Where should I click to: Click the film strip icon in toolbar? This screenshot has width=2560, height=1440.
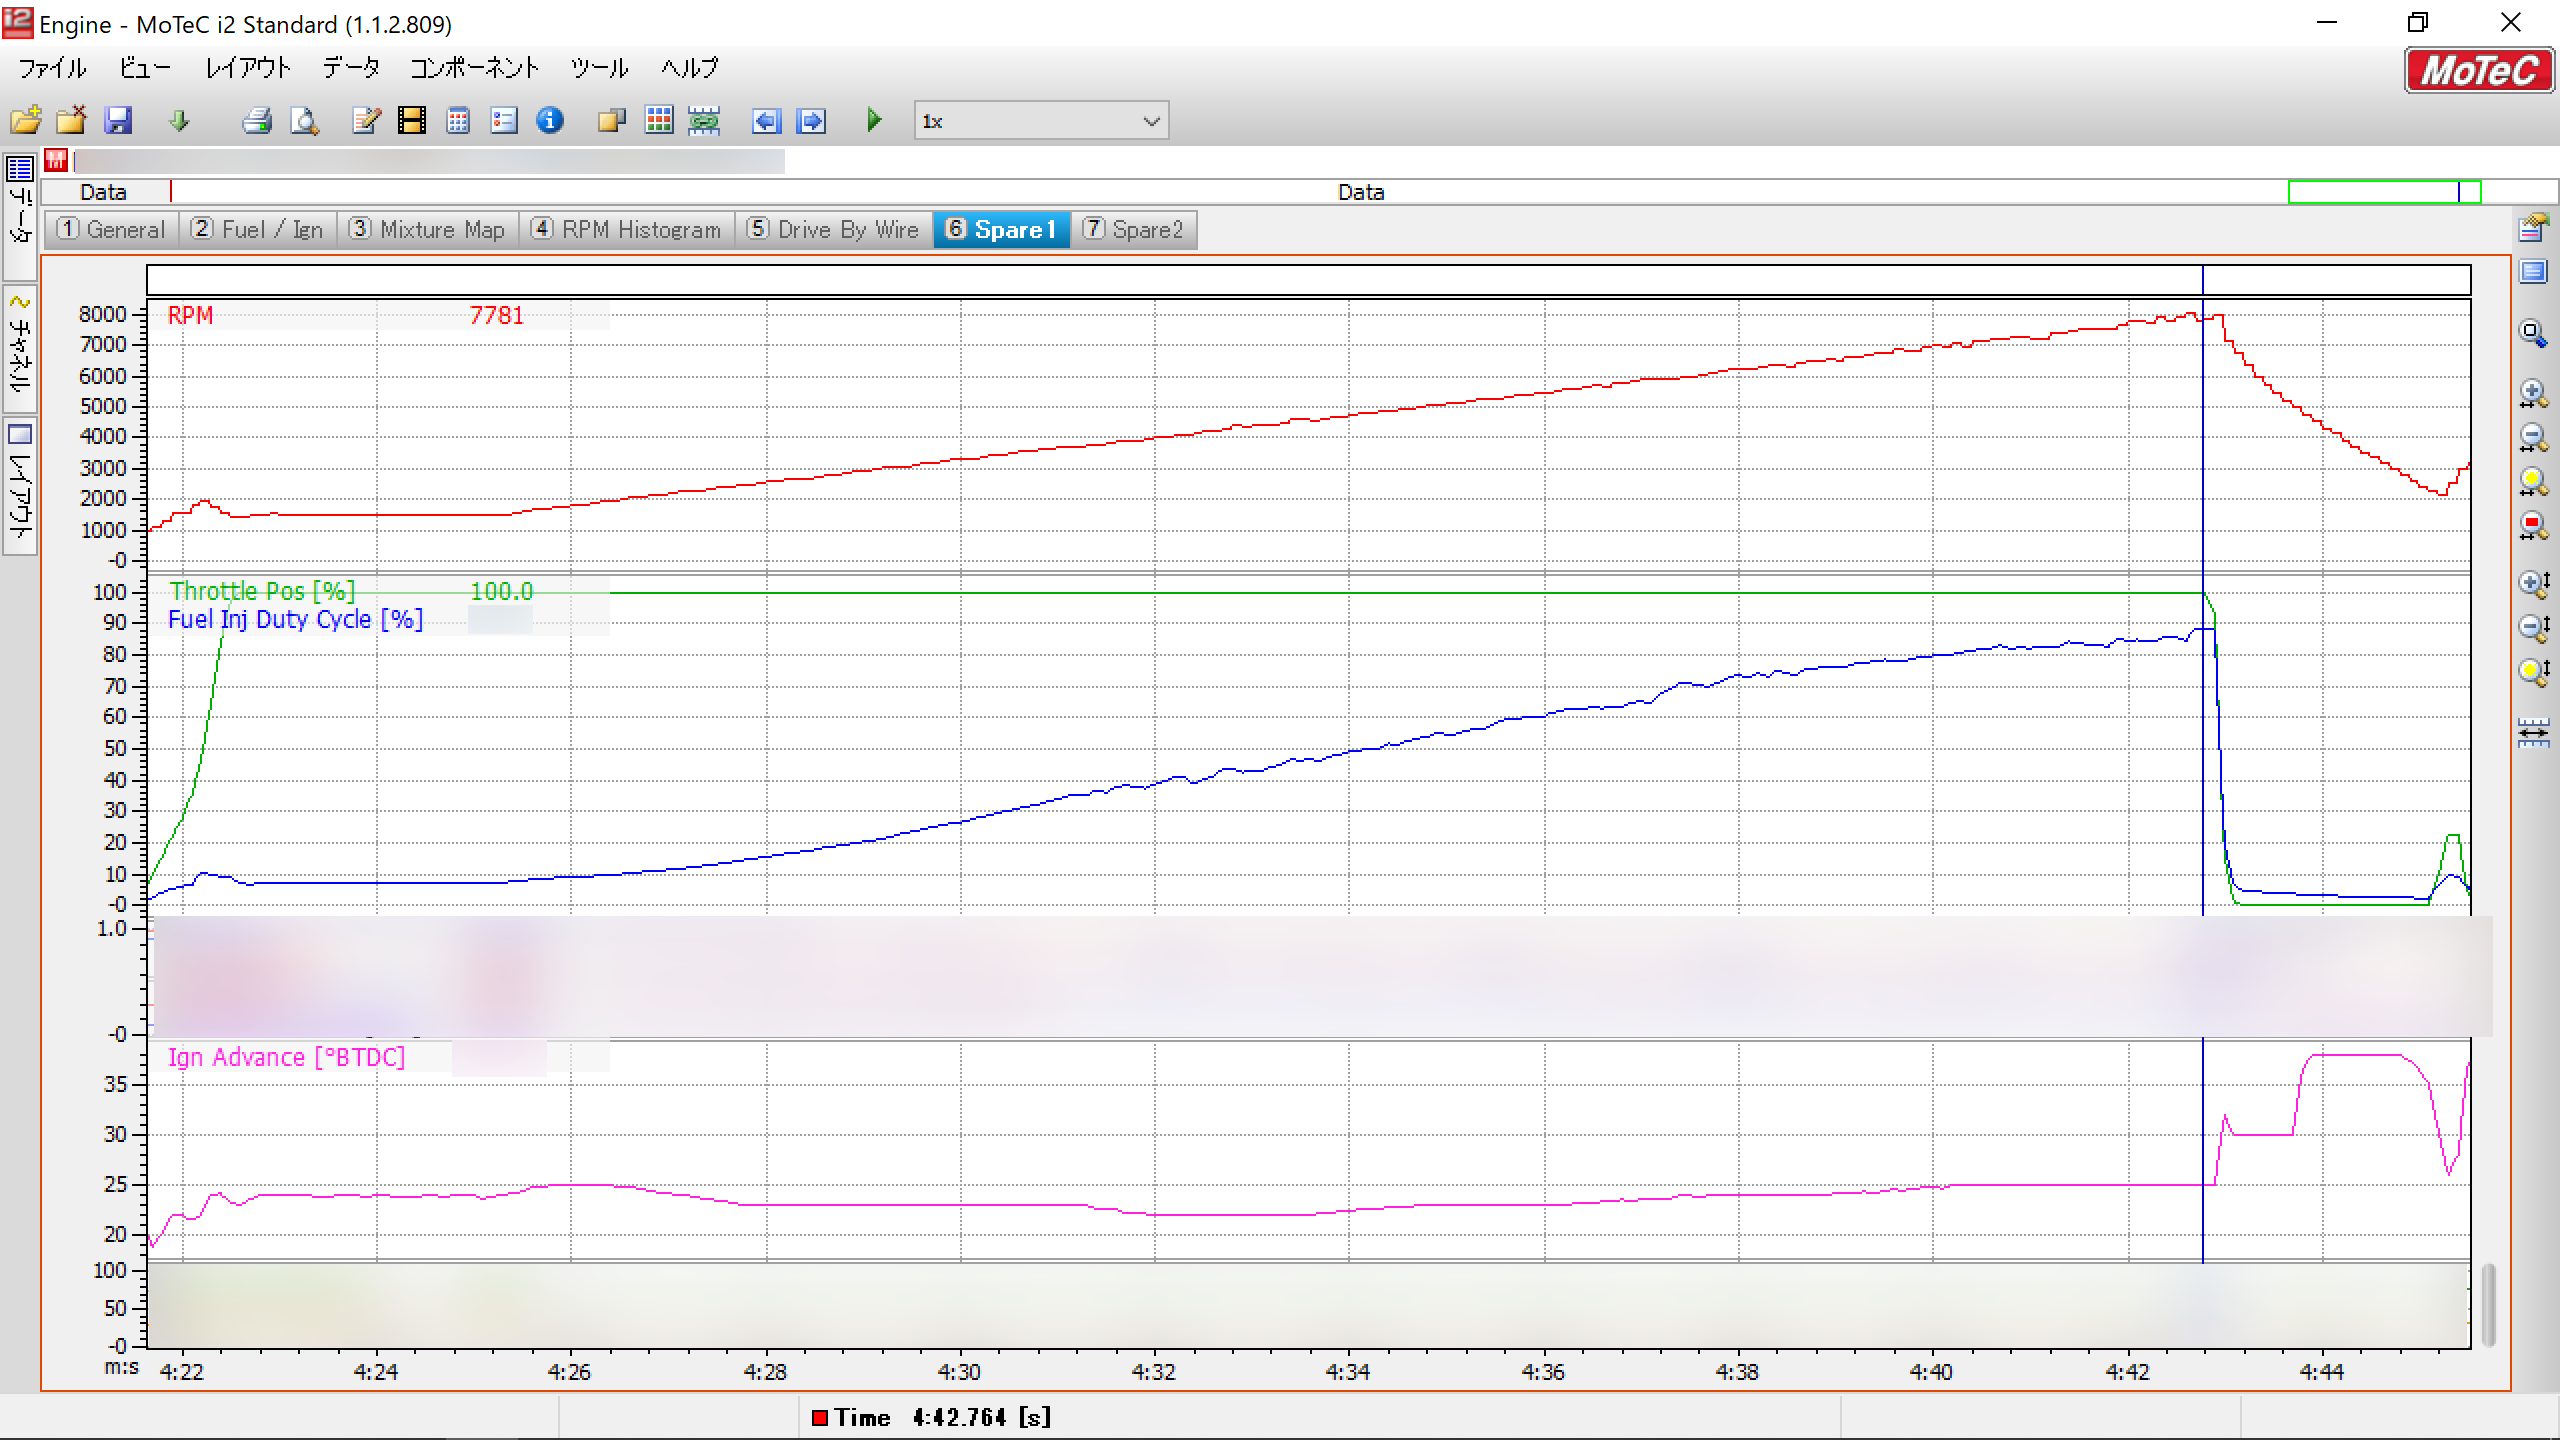point(411,121)
